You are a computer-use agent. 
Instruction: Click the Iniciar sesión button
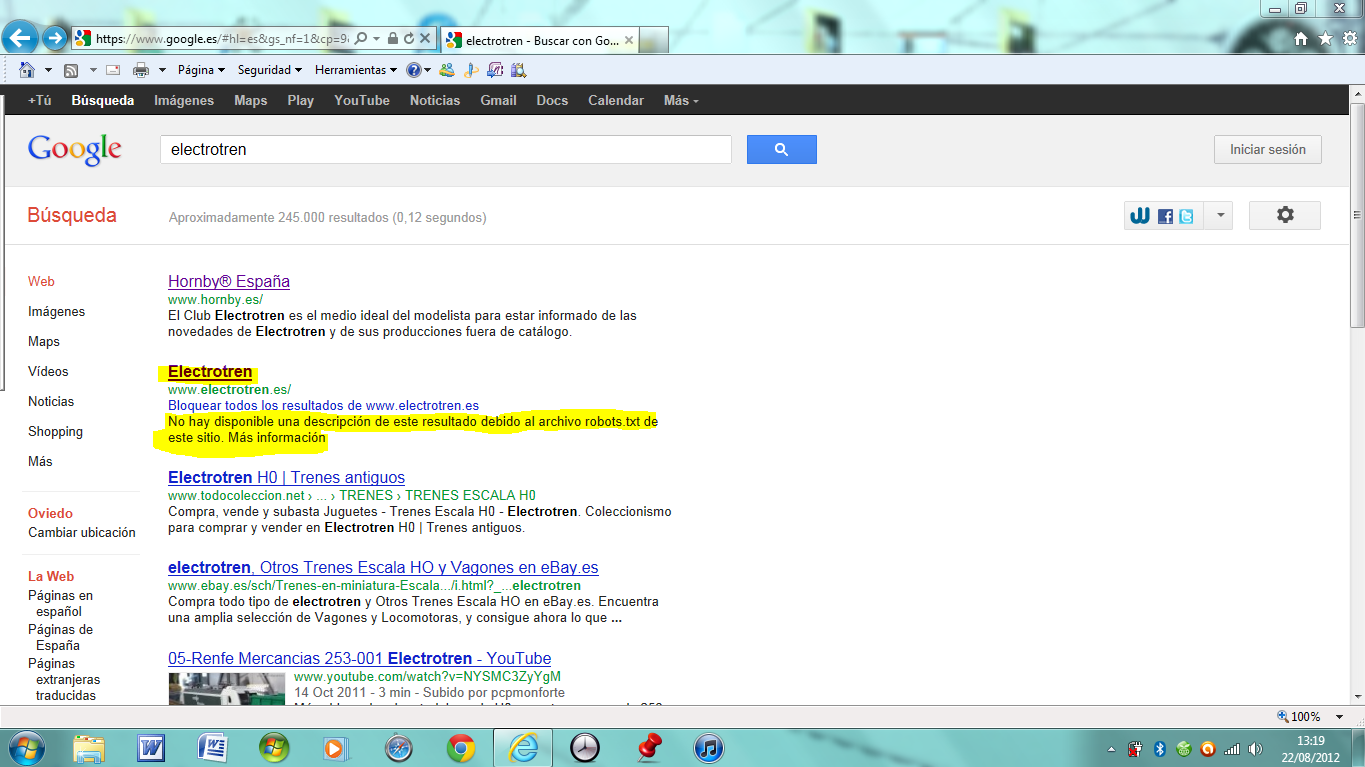tap(1268, 150)
